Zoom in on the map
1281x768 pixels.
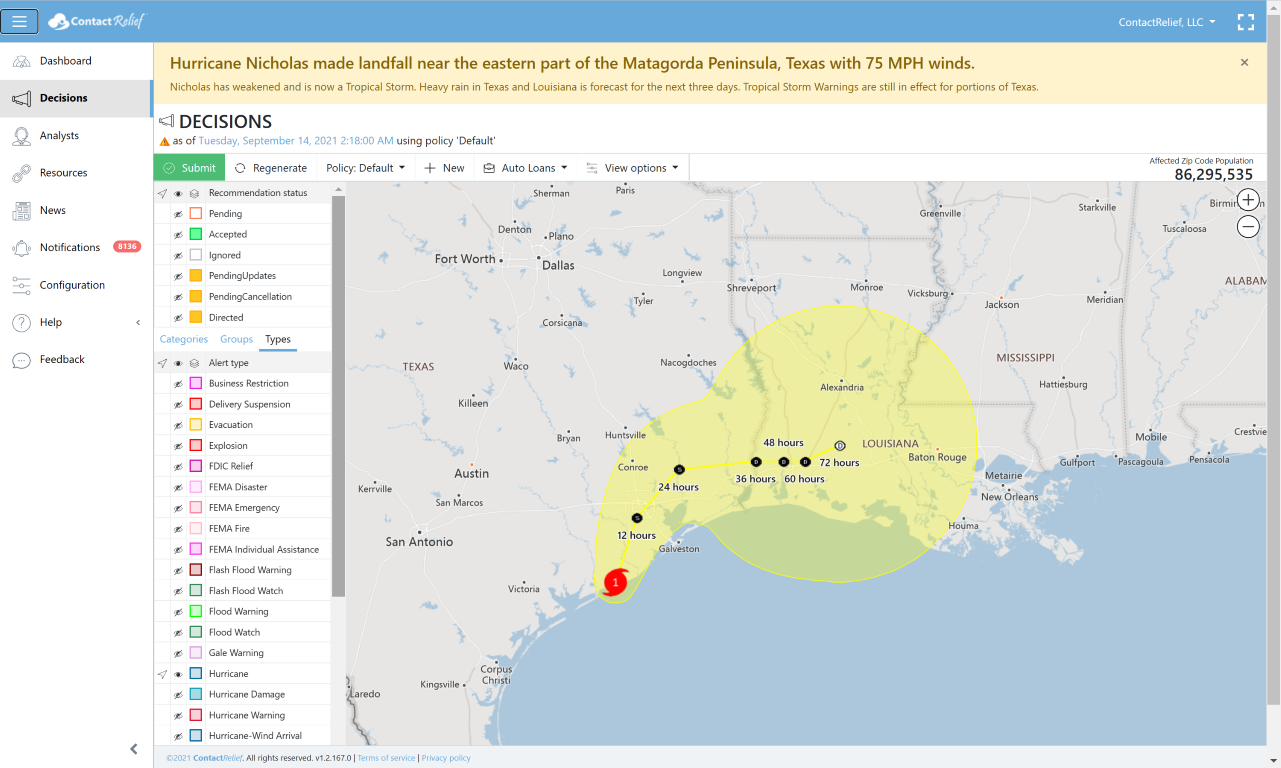(x=1248, y=199)
